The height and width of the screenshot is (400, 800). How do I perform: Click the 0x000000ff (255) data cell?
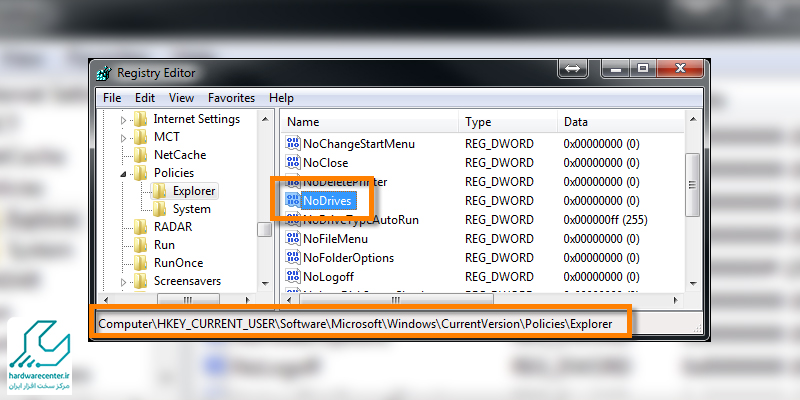tap(605, 220)
